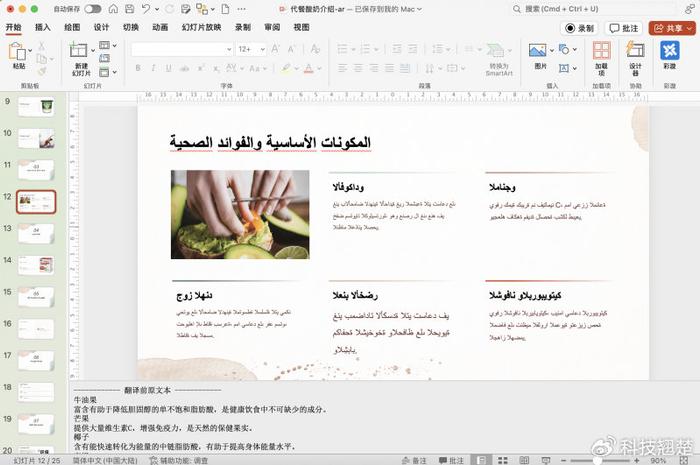This screenshot has width=700, height=465.
Task: Expand the 新建幻灯片 layout arrow
Action: (x=93, y=50)
